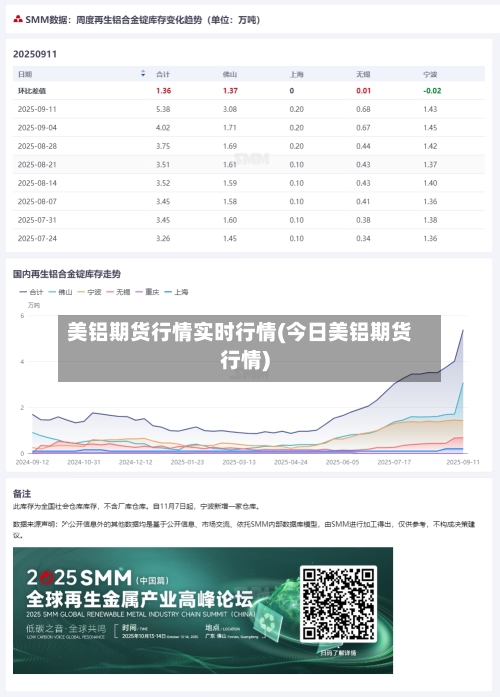Select the 1.43 宁波 value

tap(430, 109)
